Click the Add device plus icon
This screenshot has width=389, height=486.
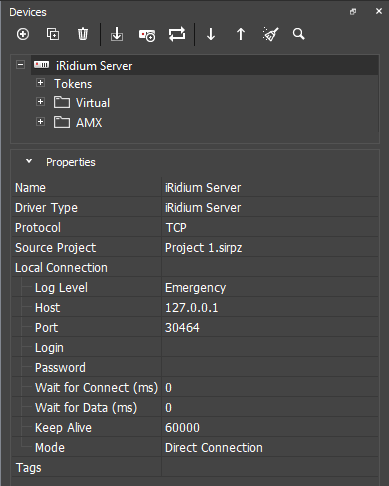(x=23, y=34)
